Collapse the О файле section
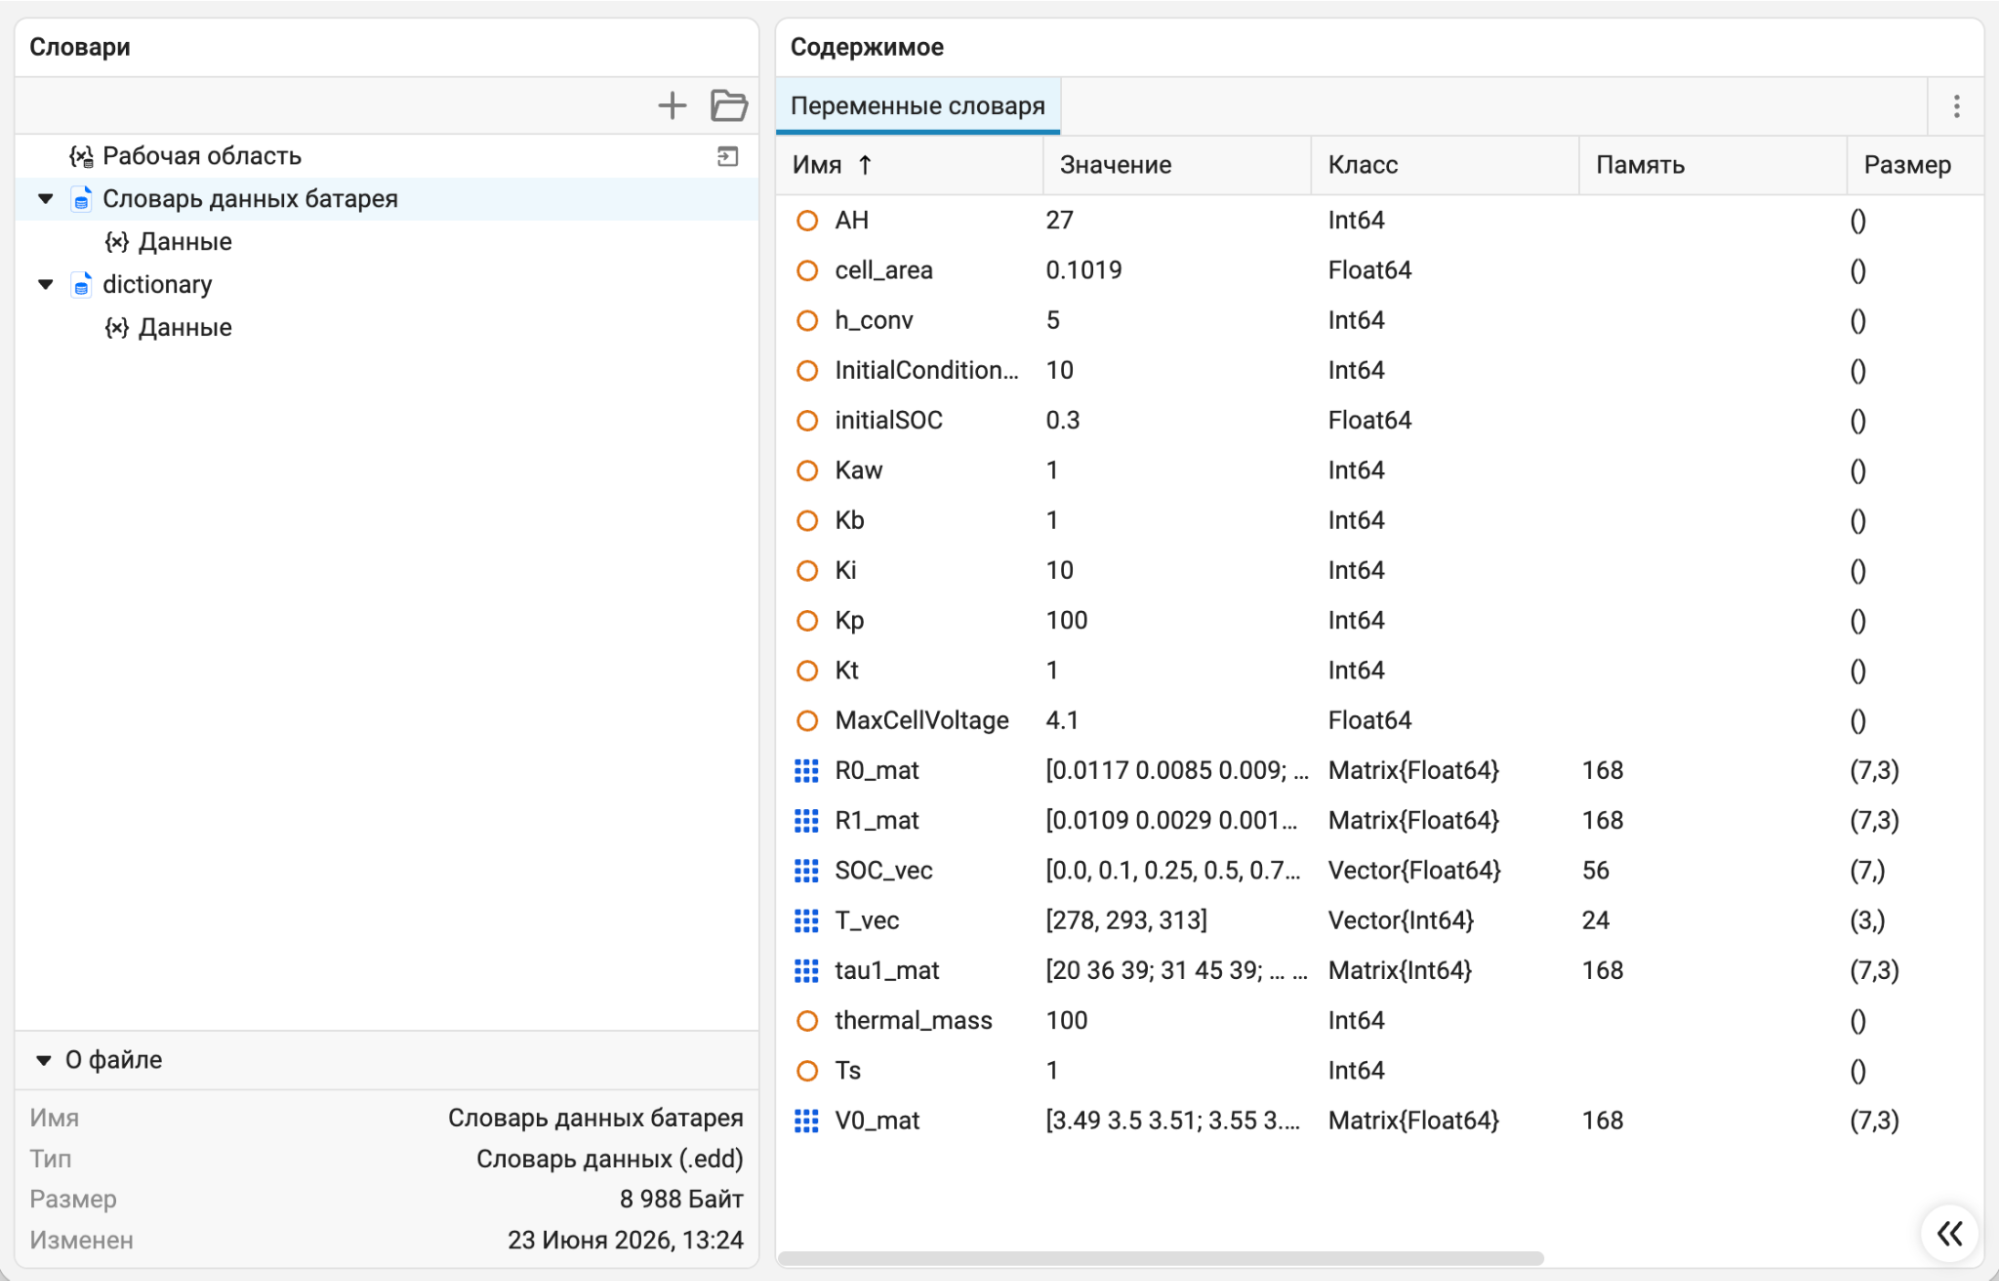 (x=44, y=1060)
